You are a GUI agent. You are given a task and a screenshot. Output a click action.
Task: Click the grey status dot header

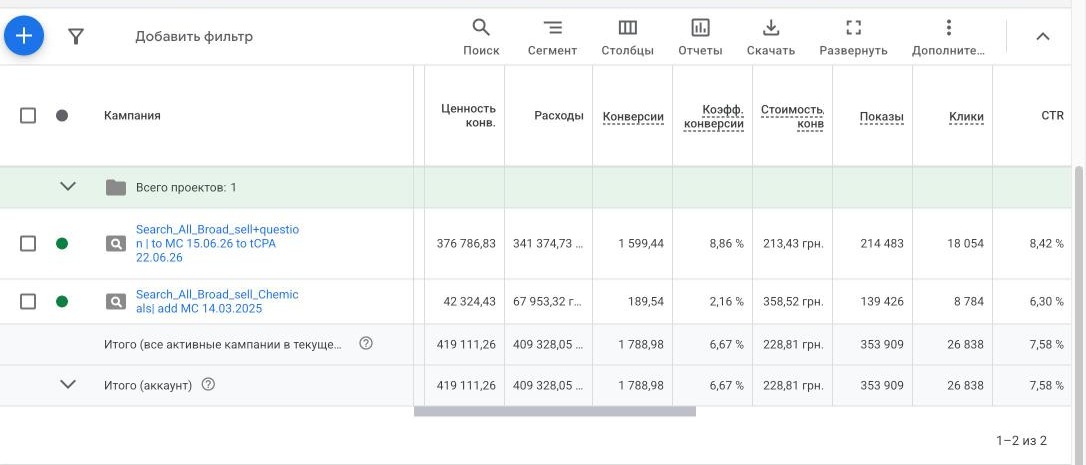(x=62, y=116)
